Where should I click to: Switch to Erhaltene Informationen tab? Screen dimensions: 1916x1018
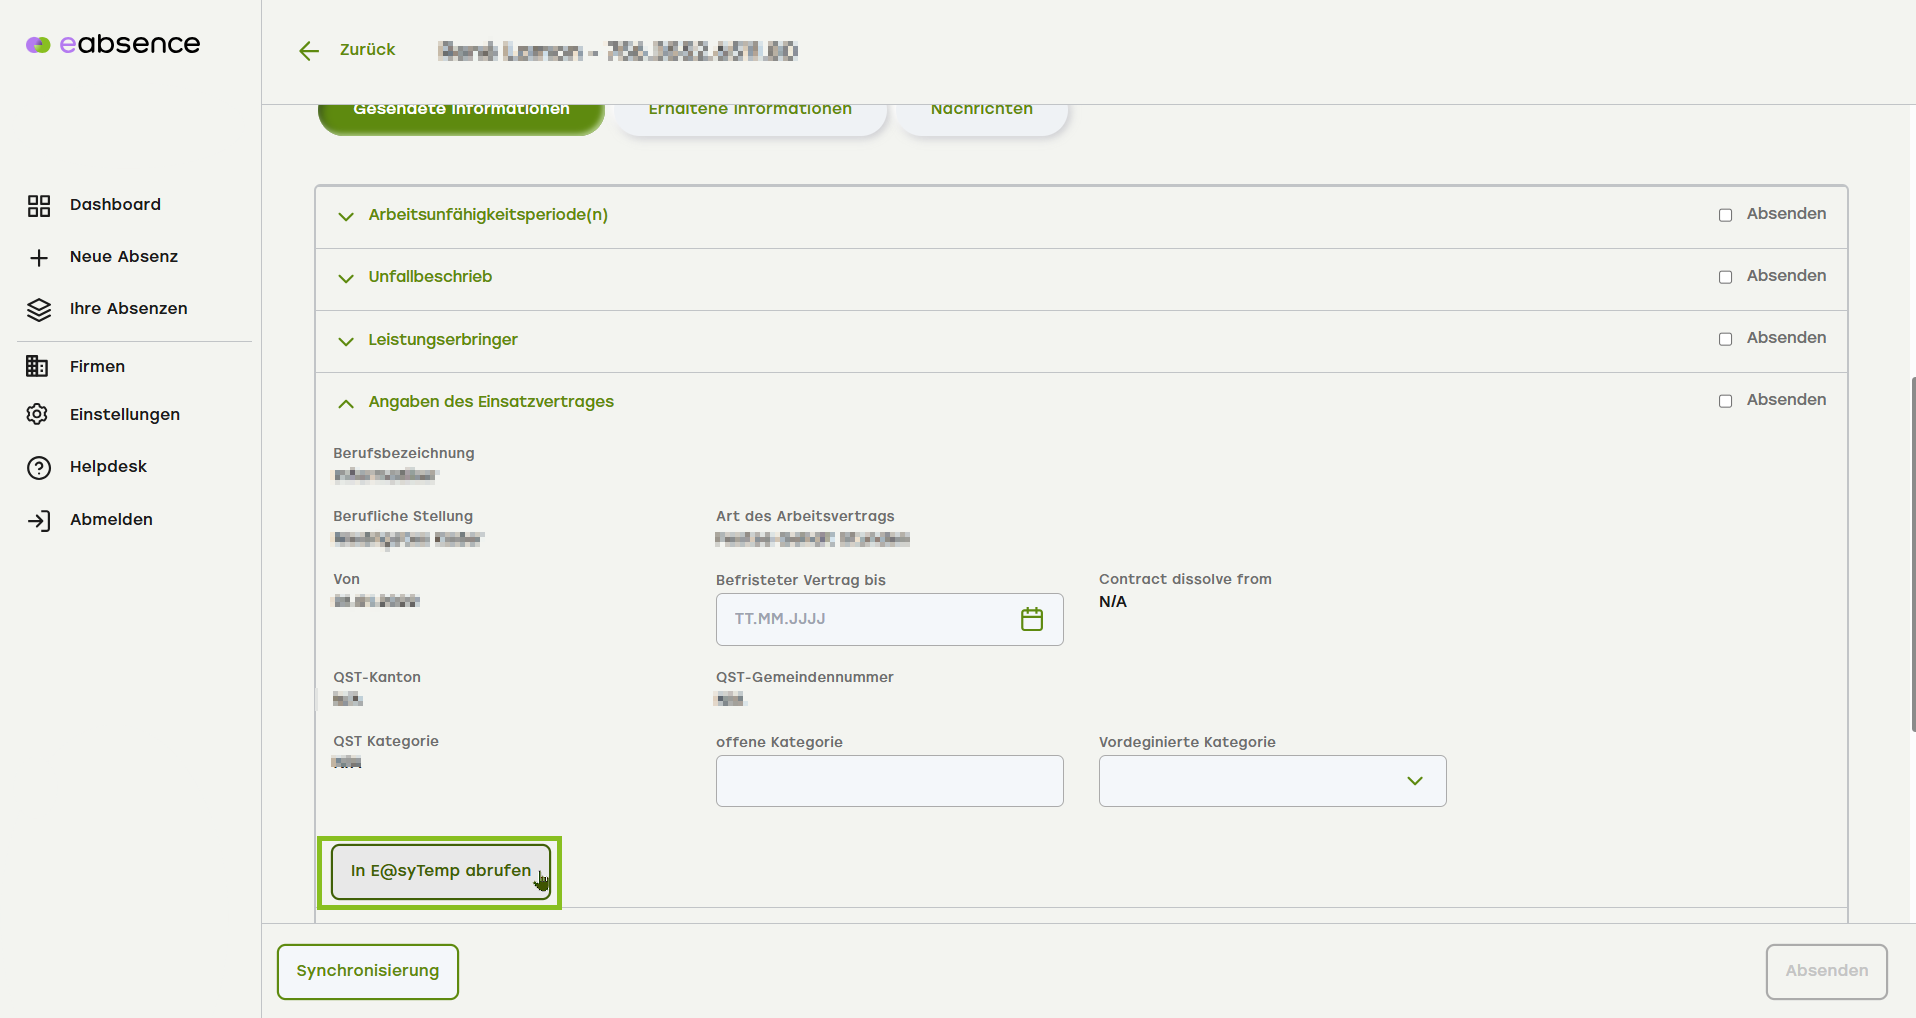[x=750, y=112]
